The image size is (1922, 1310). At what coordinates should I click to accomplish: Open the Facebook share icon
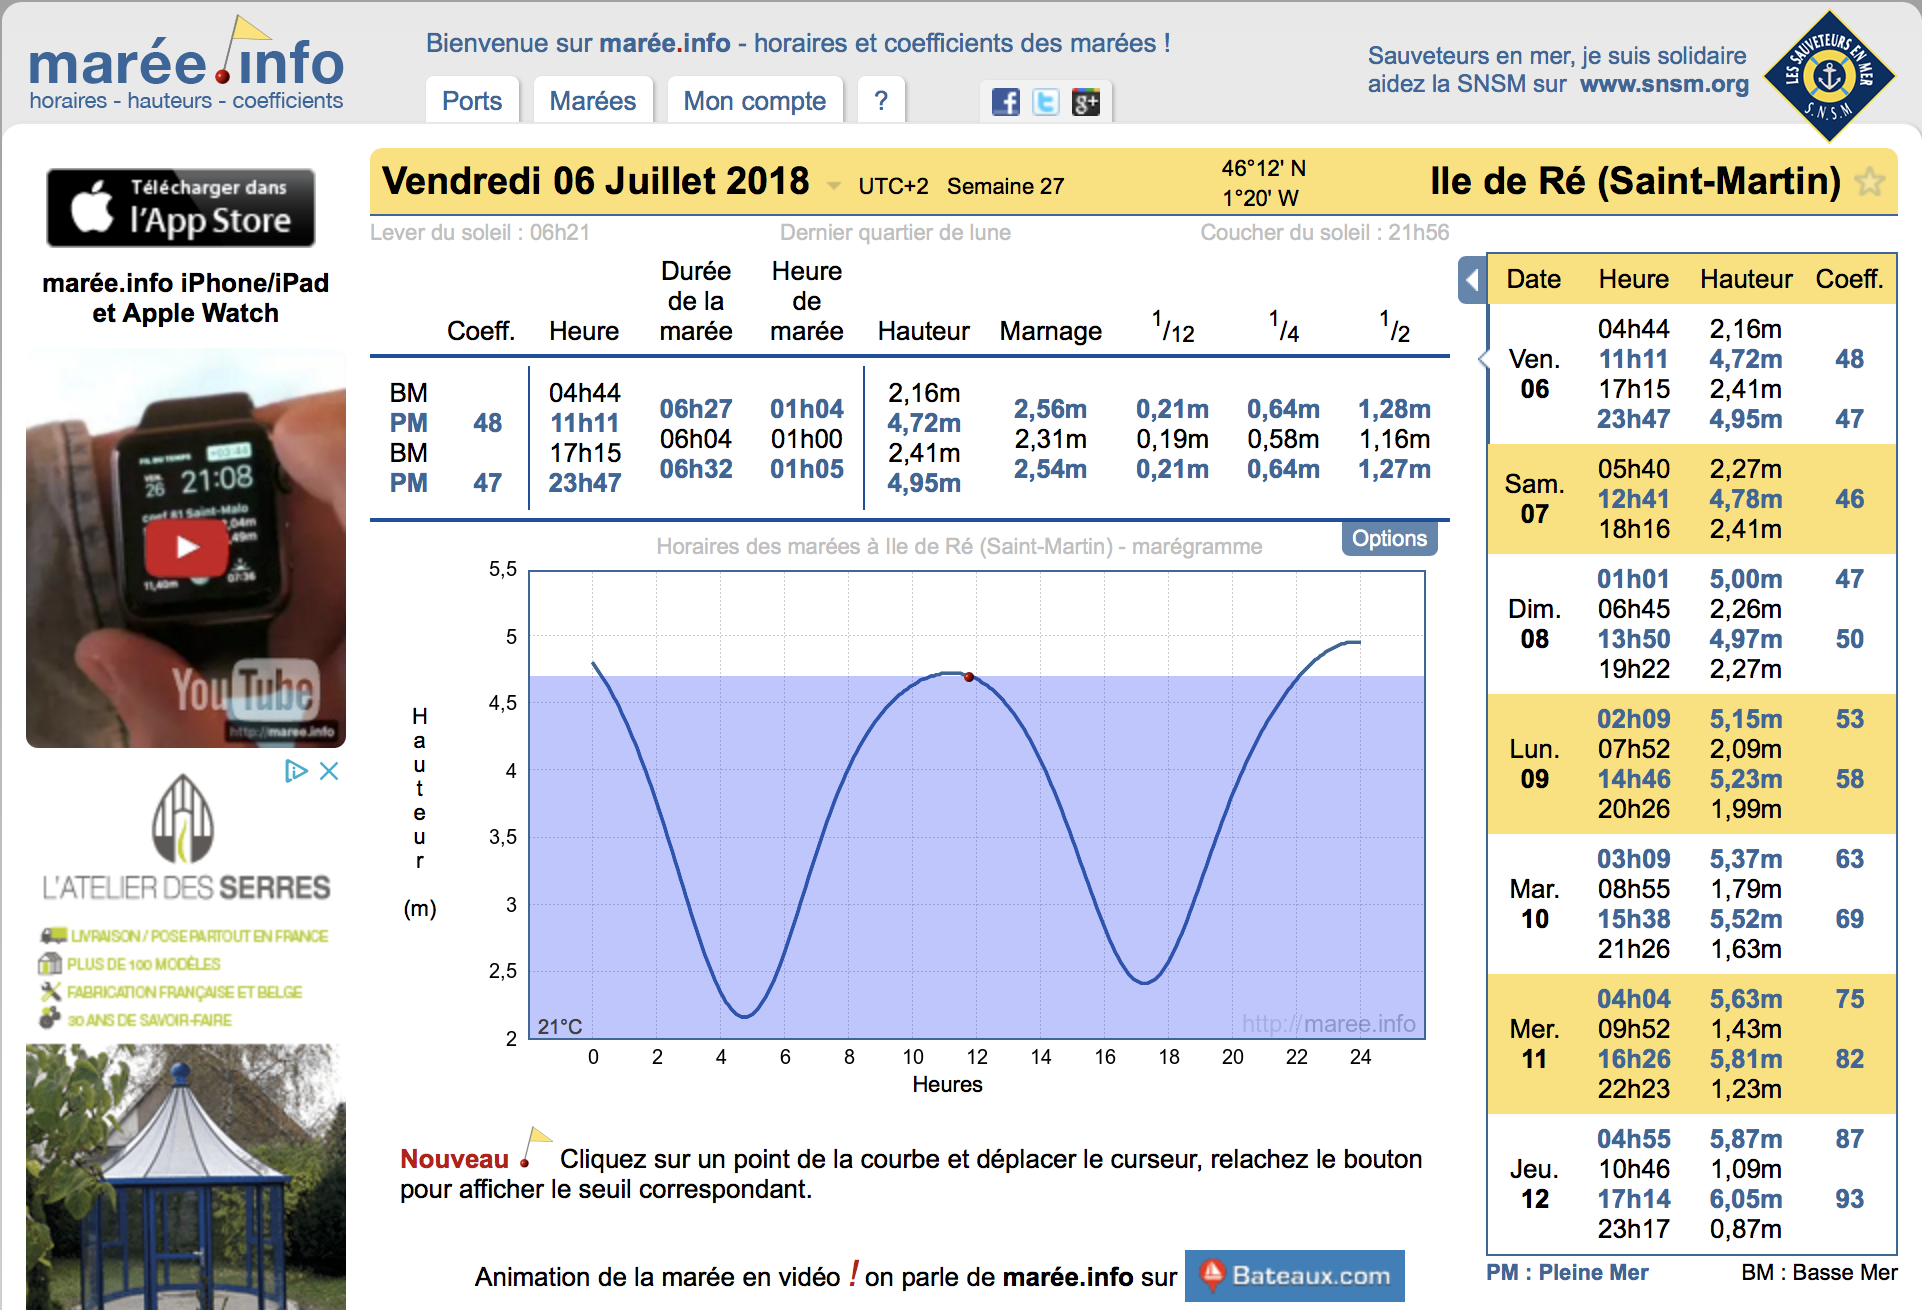tap(1005, 102)
